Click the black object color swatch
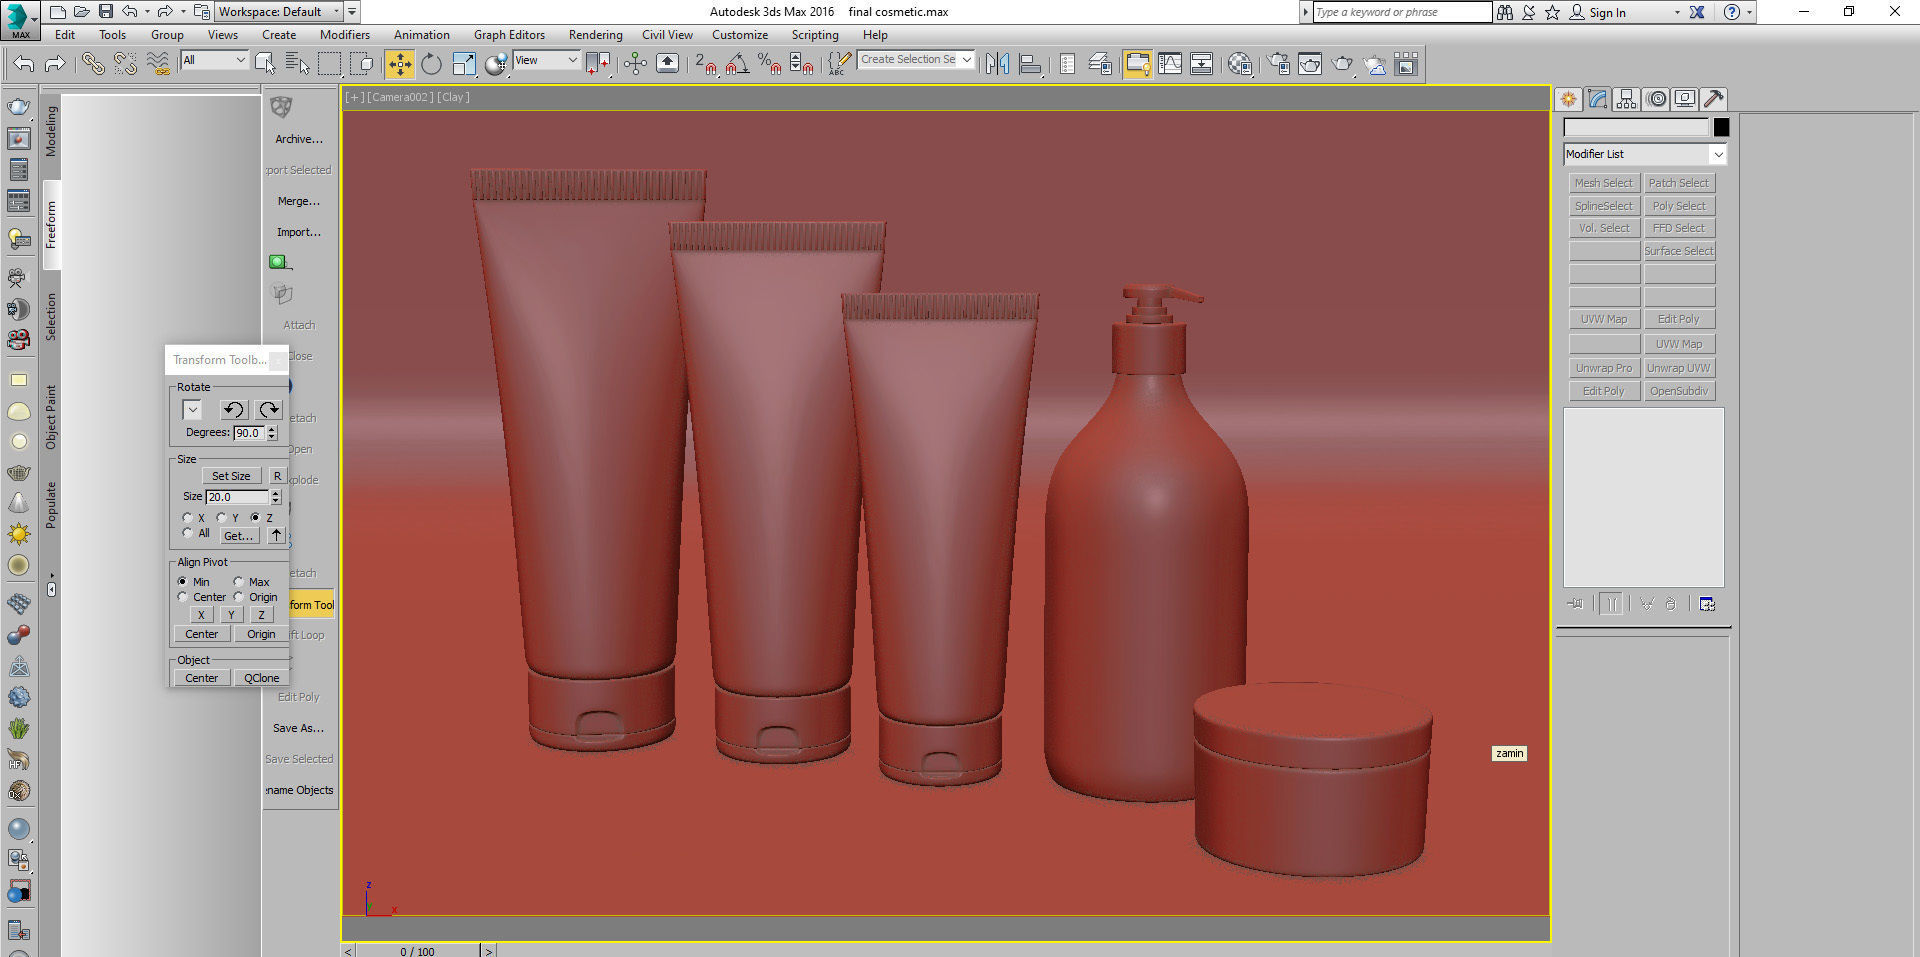Image resolution: width=1920 pixels, height=957 pixels. 1721,127
